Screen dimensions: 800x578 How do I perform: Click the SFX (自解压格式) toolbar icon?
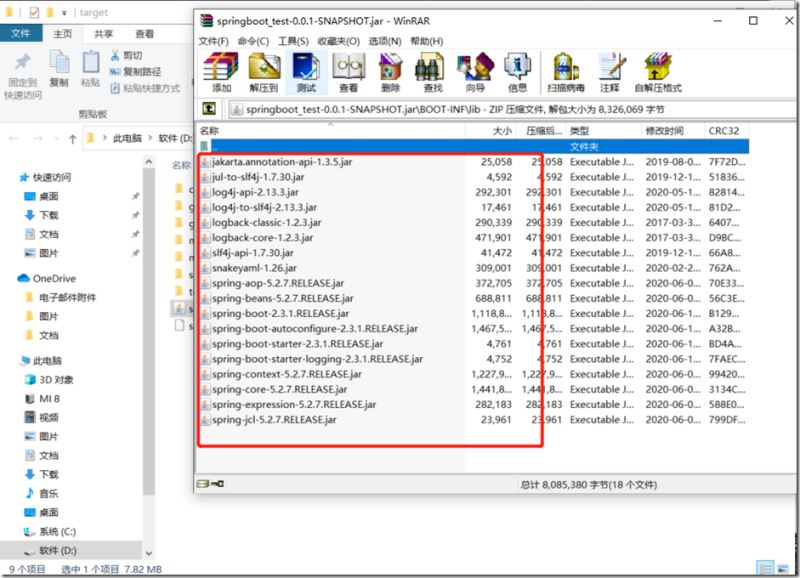tap(658, 72)
